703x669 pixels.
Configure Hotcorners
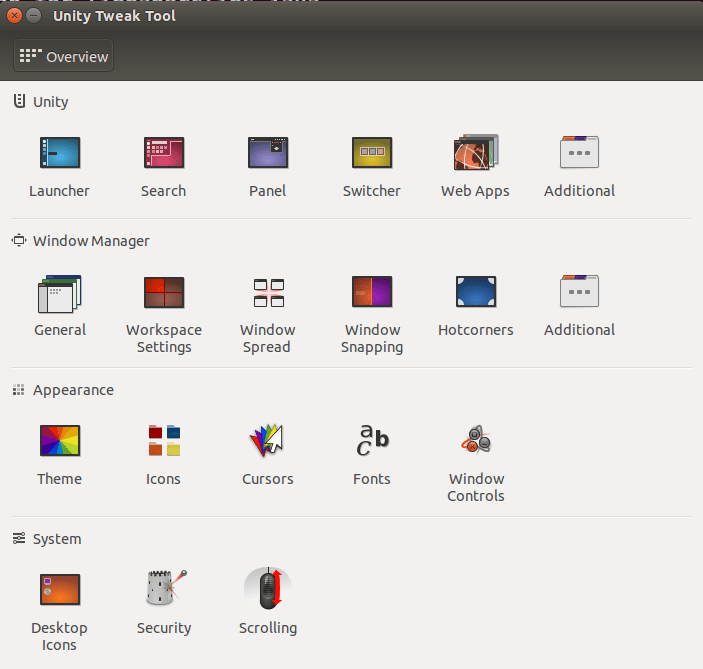[x=475, y=293]
